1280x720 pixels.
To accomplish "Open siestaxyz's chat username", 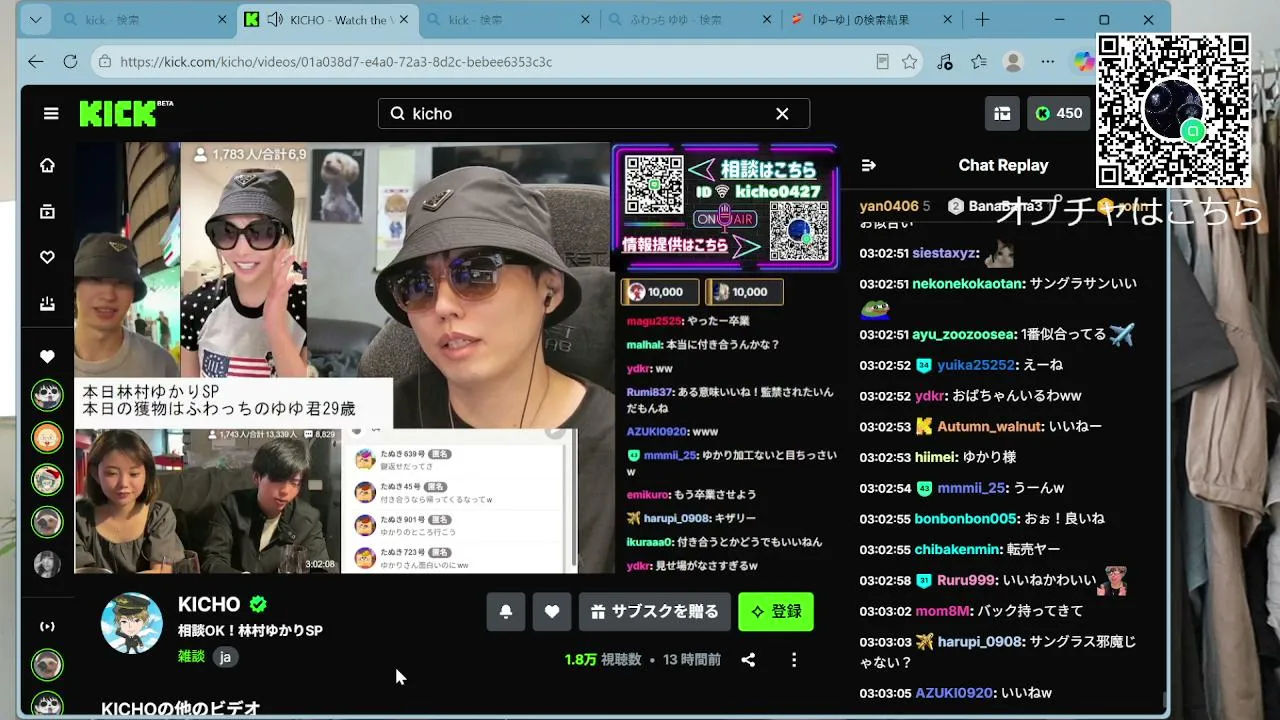I will coord(945,254).
